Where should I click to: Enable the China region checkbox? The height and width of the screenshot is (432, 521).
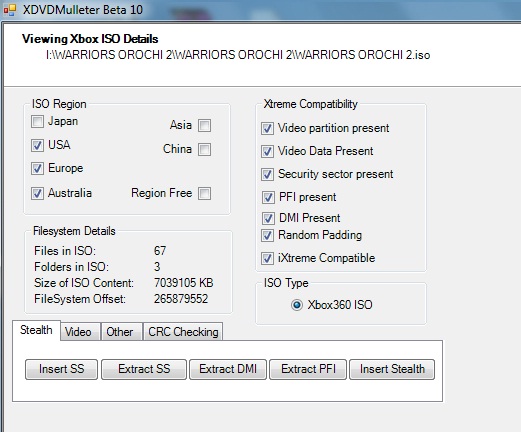pyautogui.click(x=204, y=149)
